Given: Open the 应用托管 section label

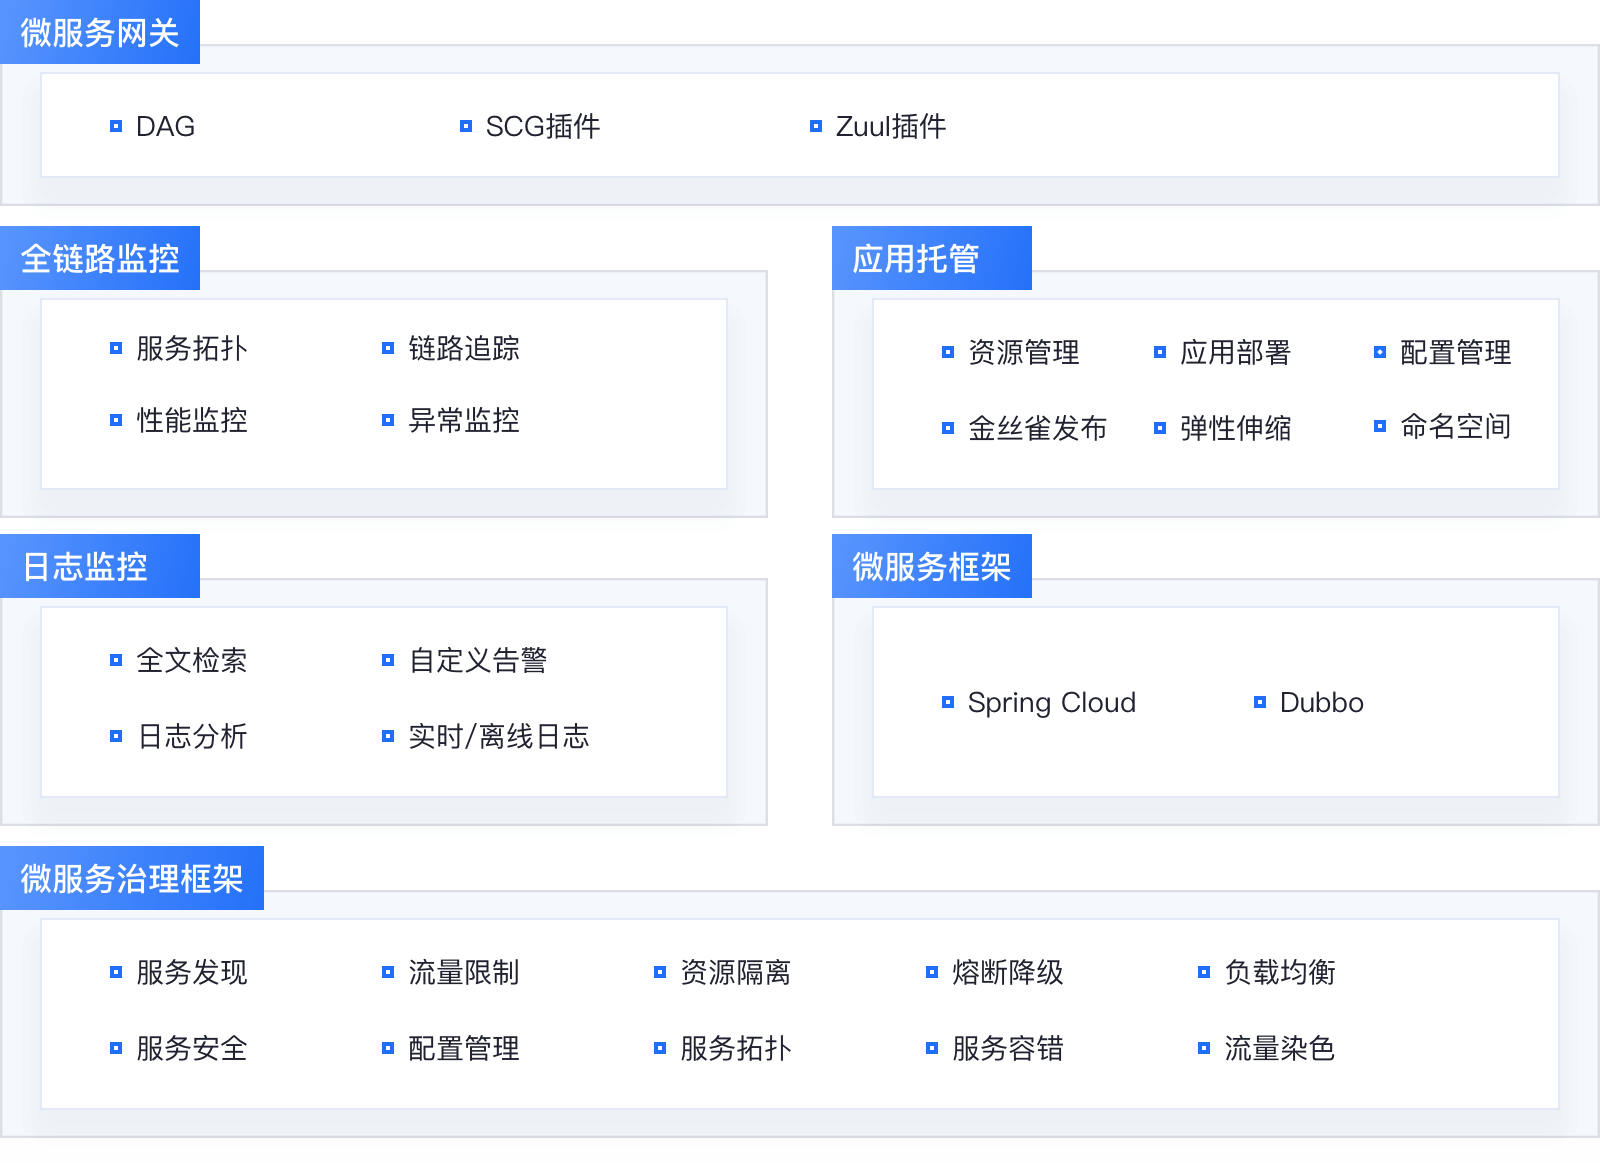Looking at the screenshot, I should point(916,259).
